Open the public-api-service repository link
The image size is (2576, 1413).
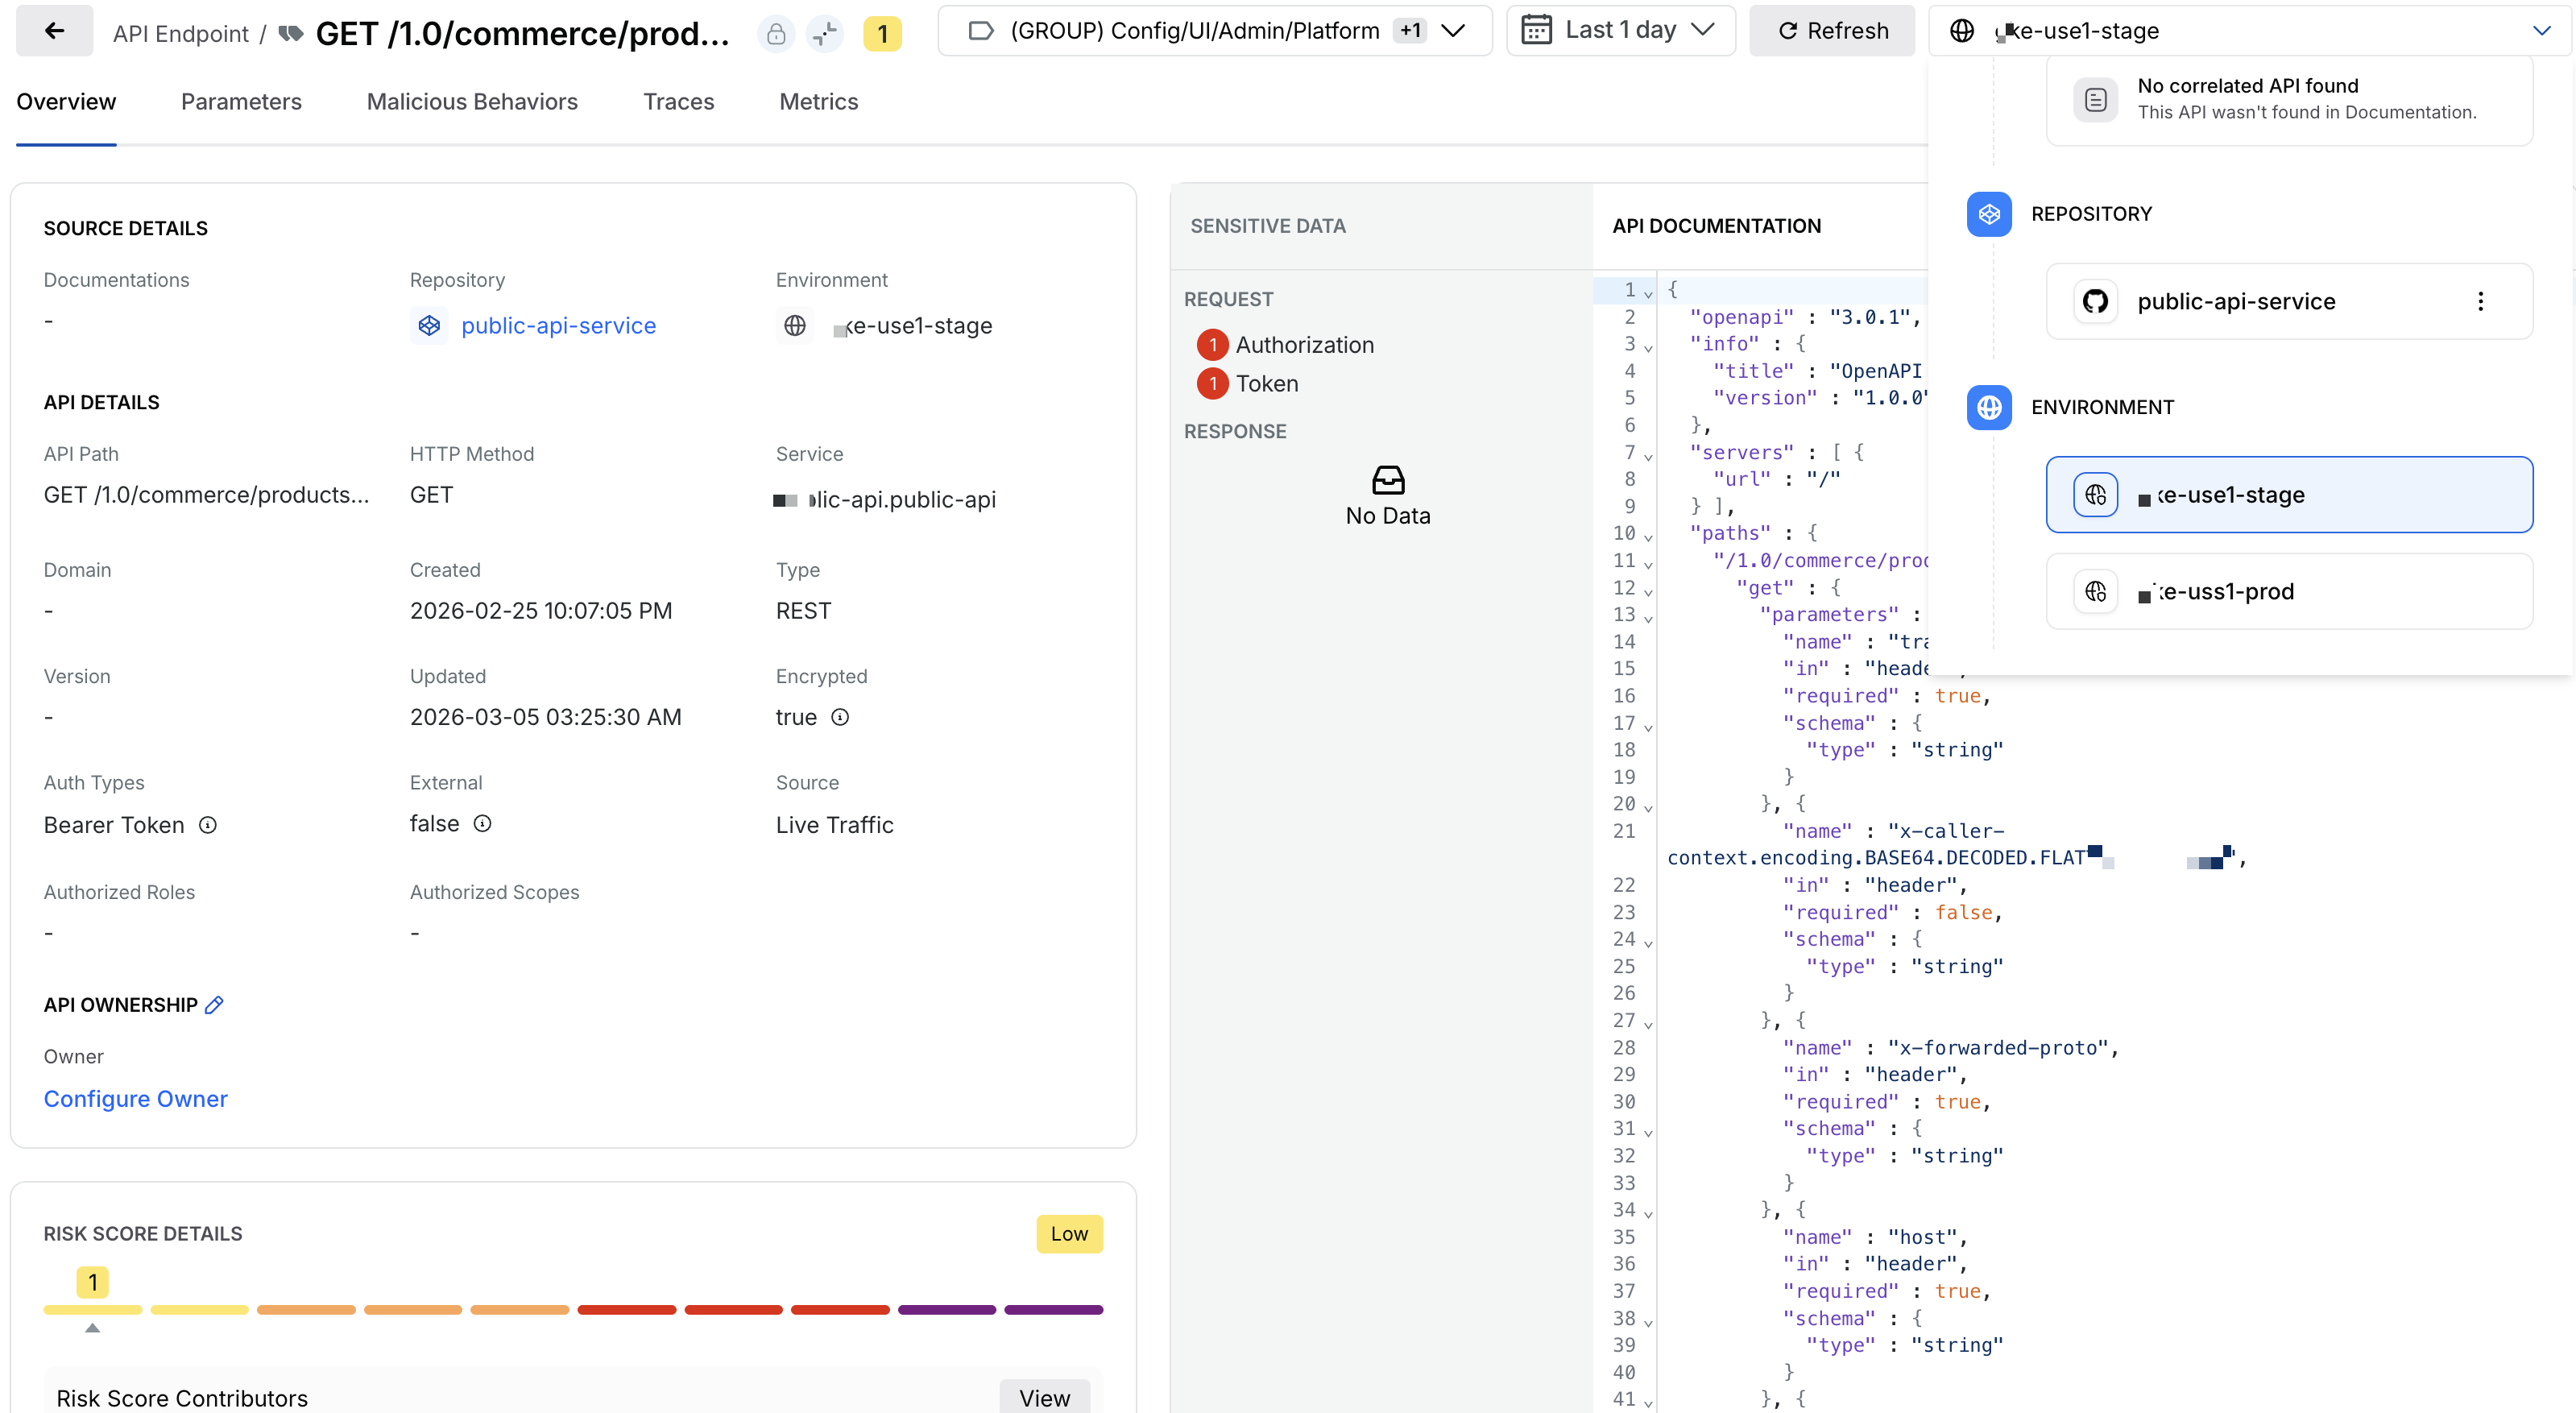tap(558, 326)
